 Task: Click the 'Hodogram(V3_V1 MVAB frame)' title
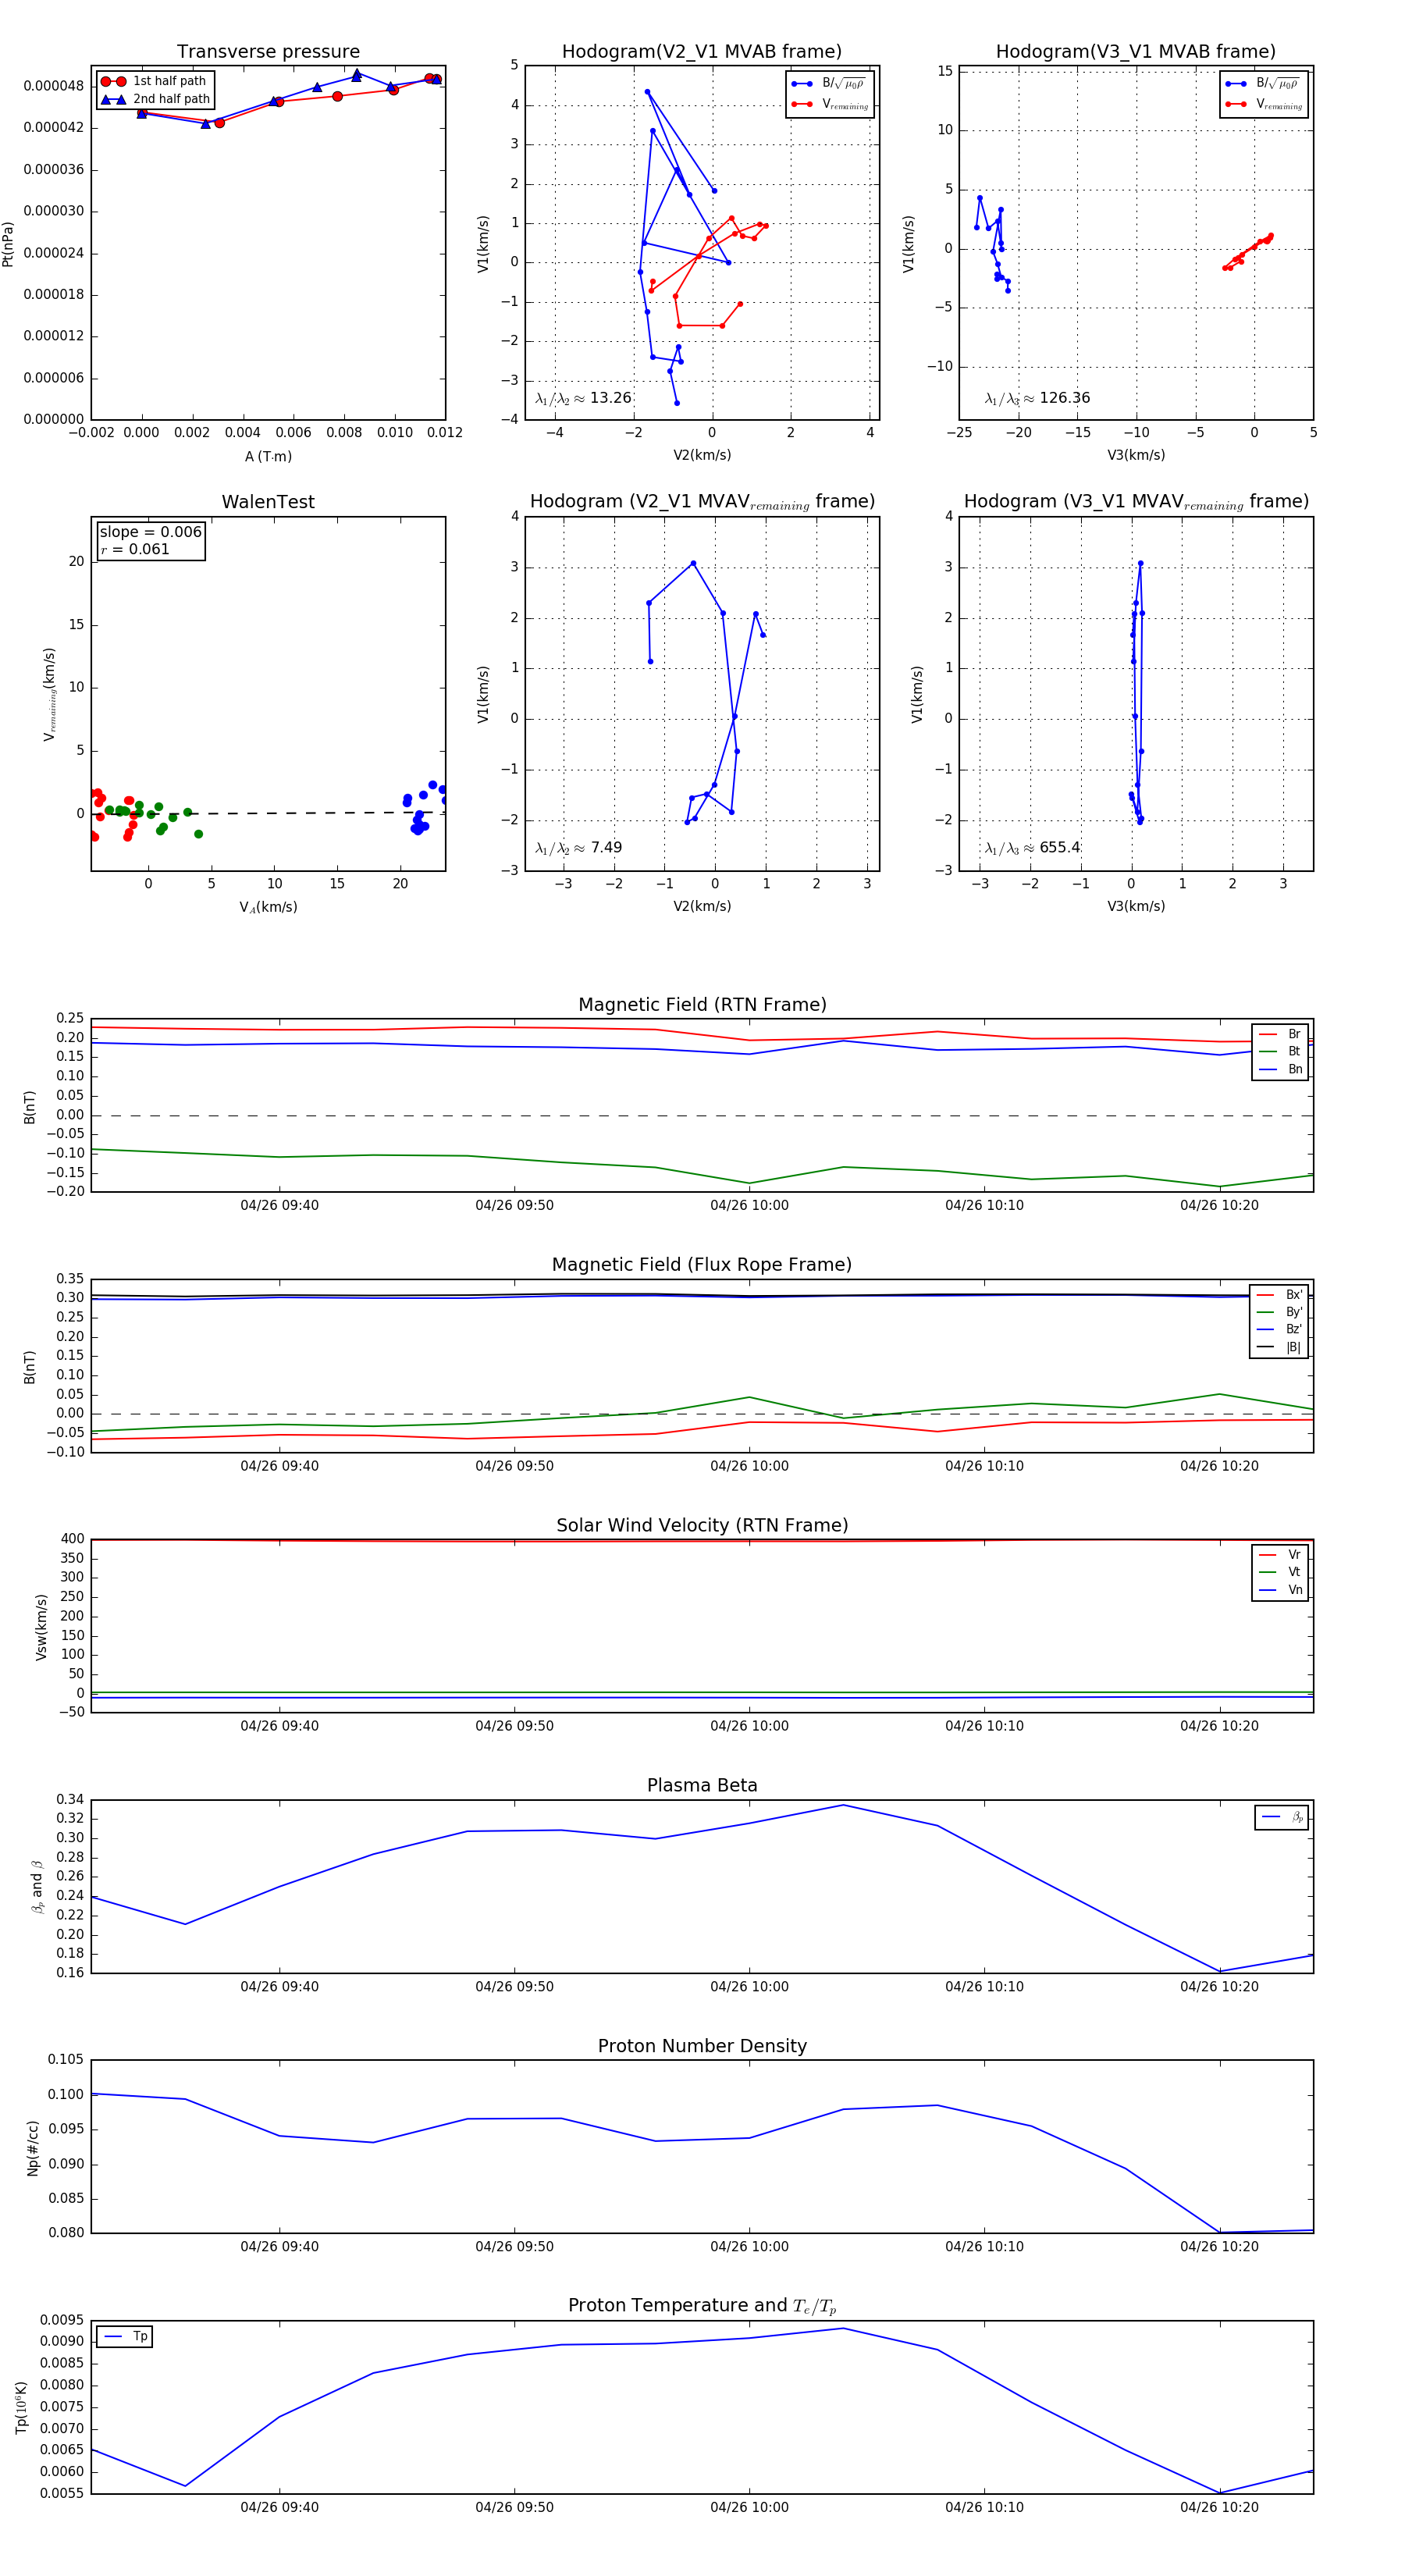1136,52
